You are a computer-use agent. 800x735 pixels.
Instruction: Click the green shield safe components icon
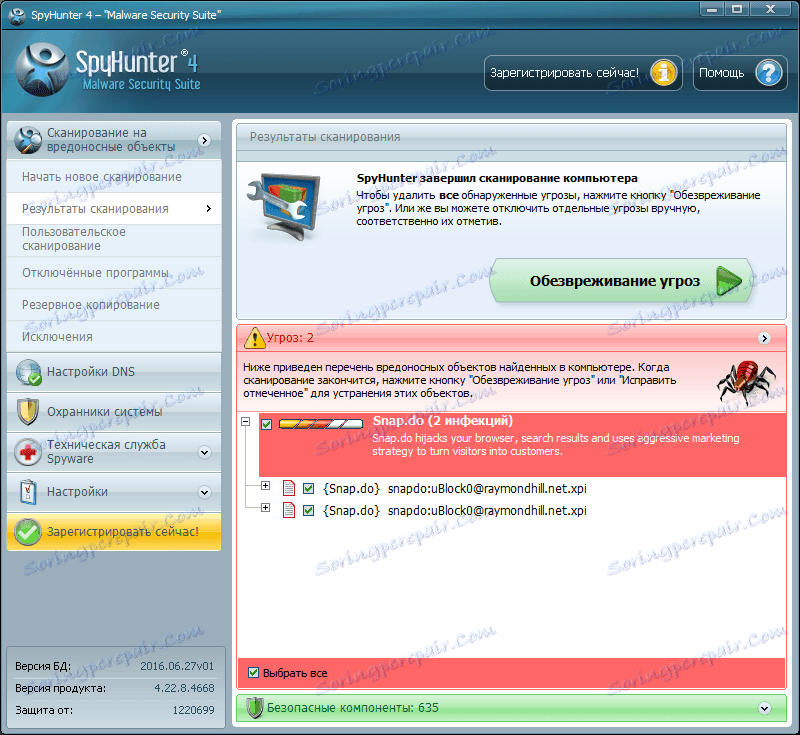(254, 708)
